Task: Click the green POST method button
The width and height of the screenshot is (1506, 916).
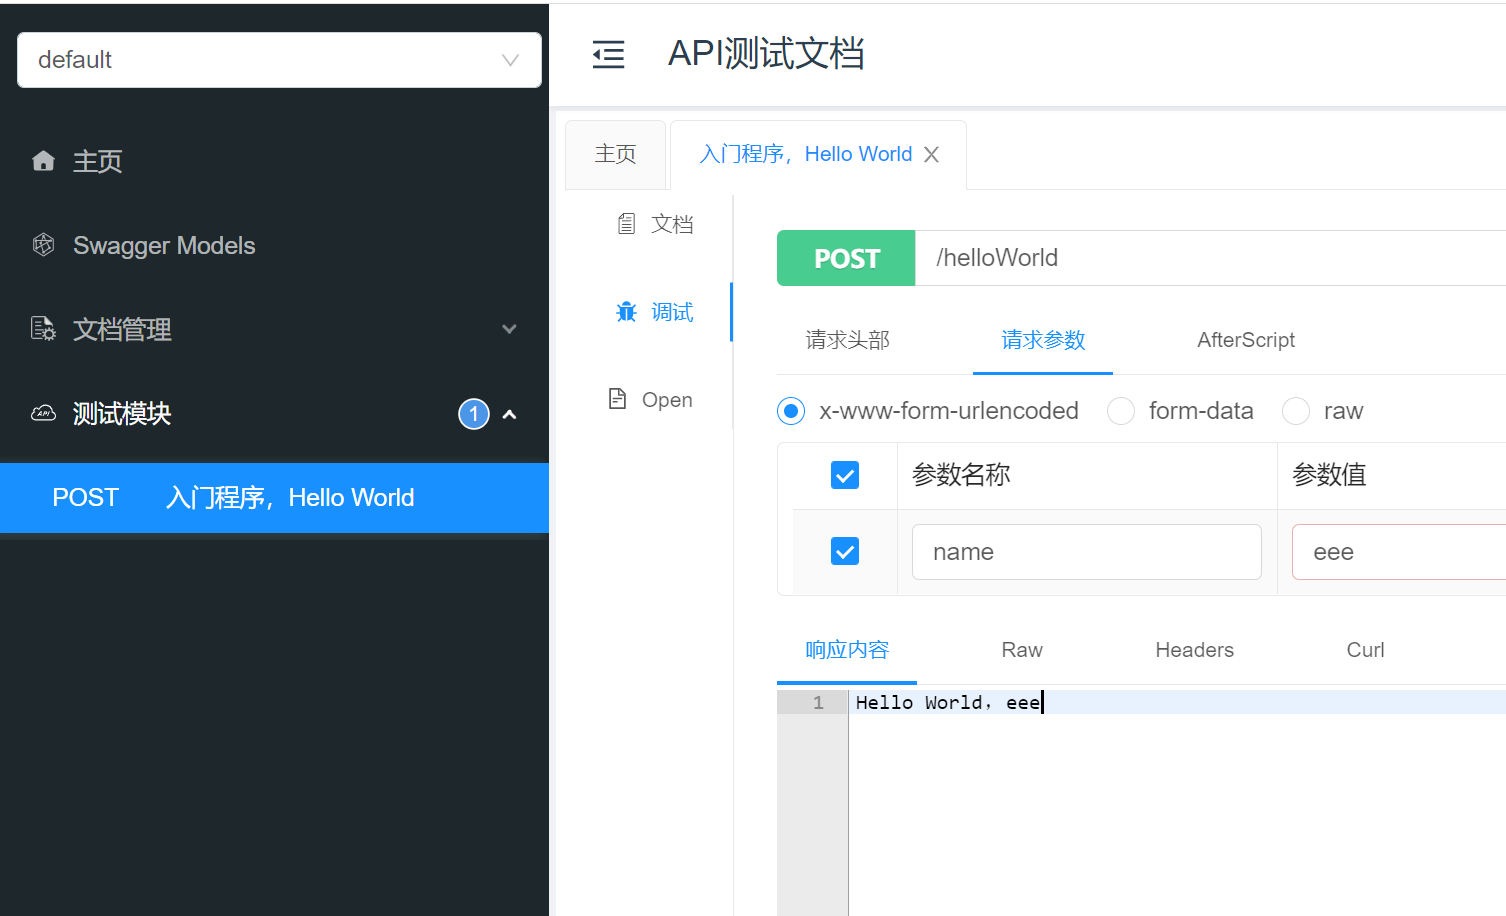Action: [x=846, y=258]
